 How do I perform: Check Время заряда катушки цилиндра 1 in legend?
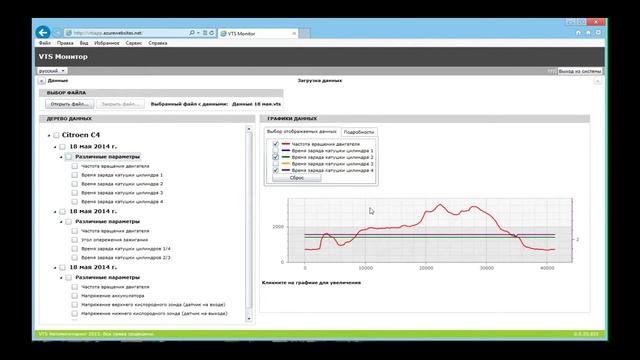click(x=276, y=151)
